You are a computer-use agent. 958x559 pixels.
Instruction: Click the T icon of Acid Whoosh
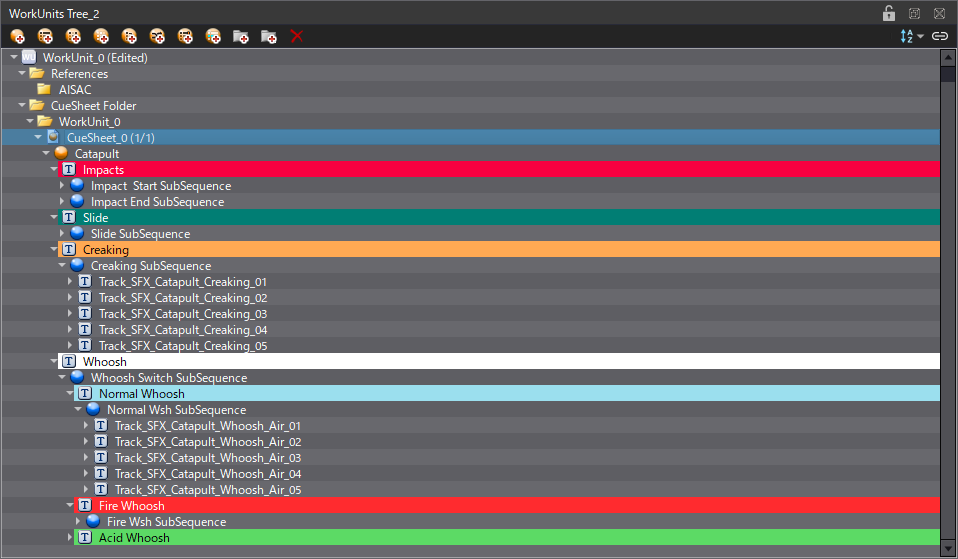tap(85, 537)
